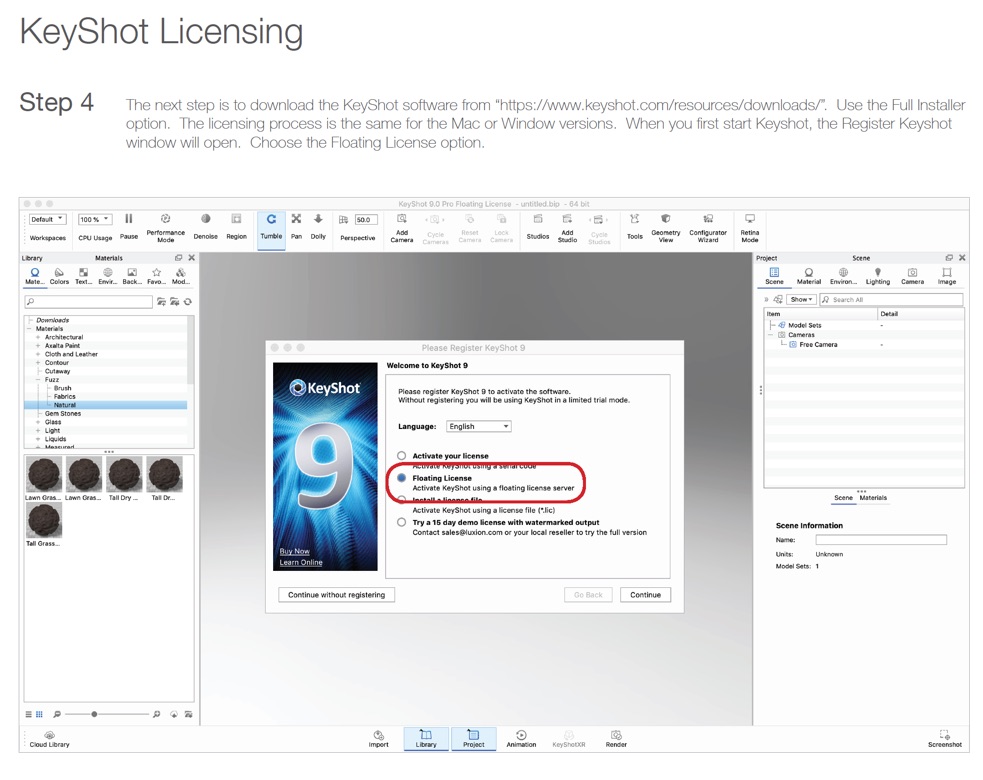
Task: Expand the Architectural materials folder
Action: click(38, 337)
